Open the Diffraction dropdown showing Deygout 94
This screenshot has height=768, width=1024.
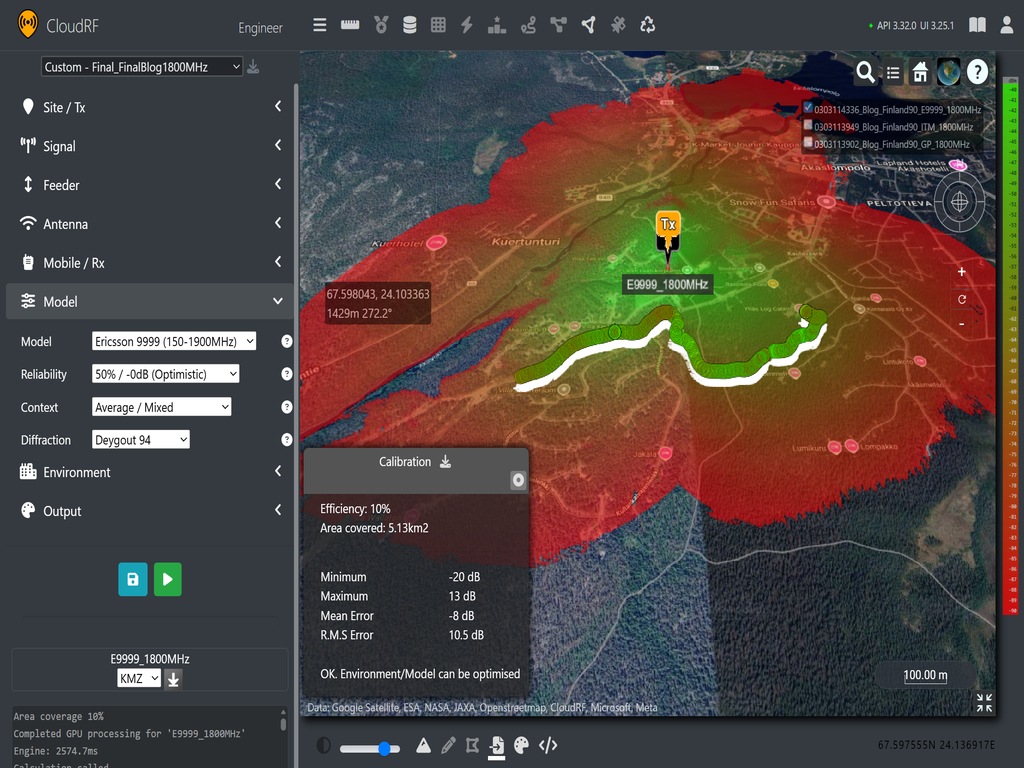141,440
